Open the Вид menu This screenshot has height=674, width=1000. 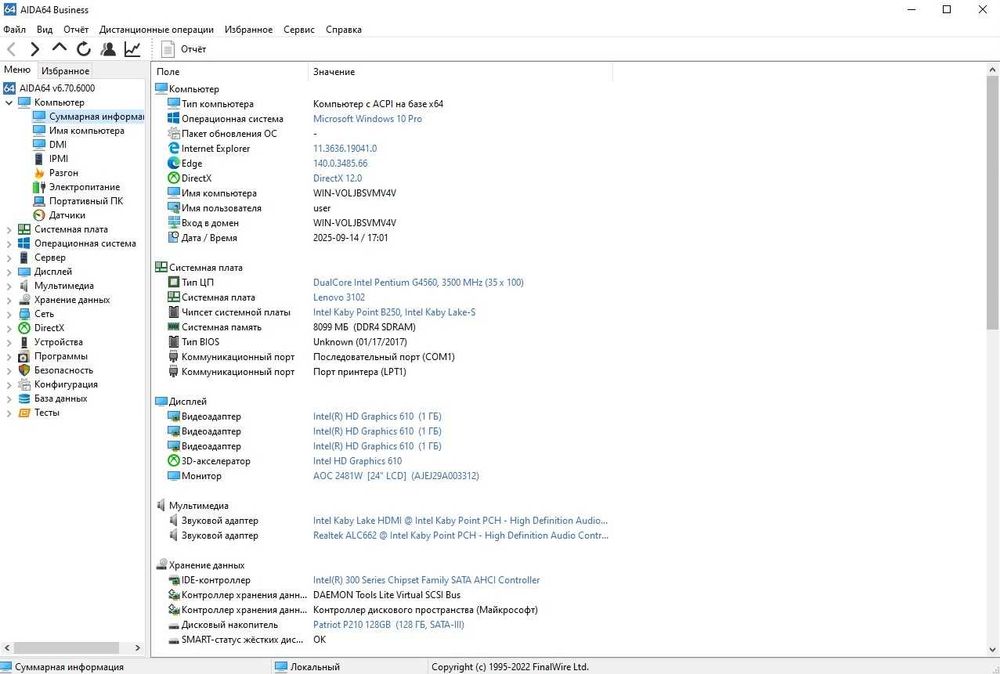45,29
